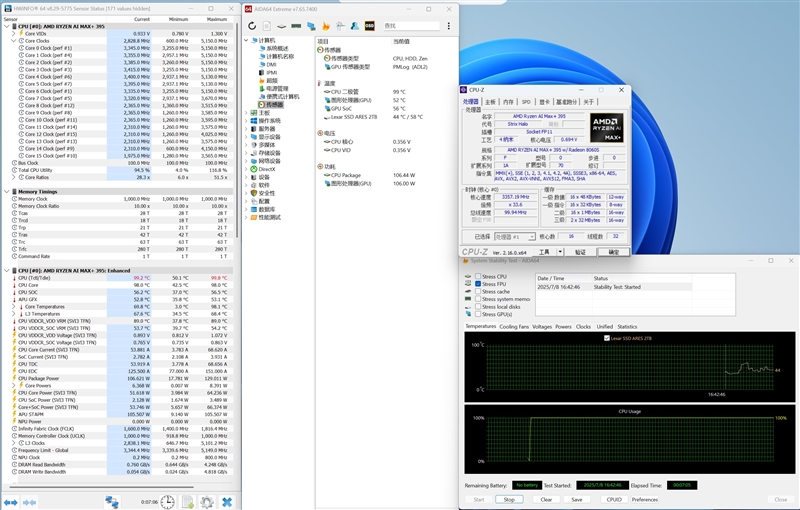This screenshot has height=510, width=800.
Task: Click the HWiNFO close X icon
Action: pos(227,501)
